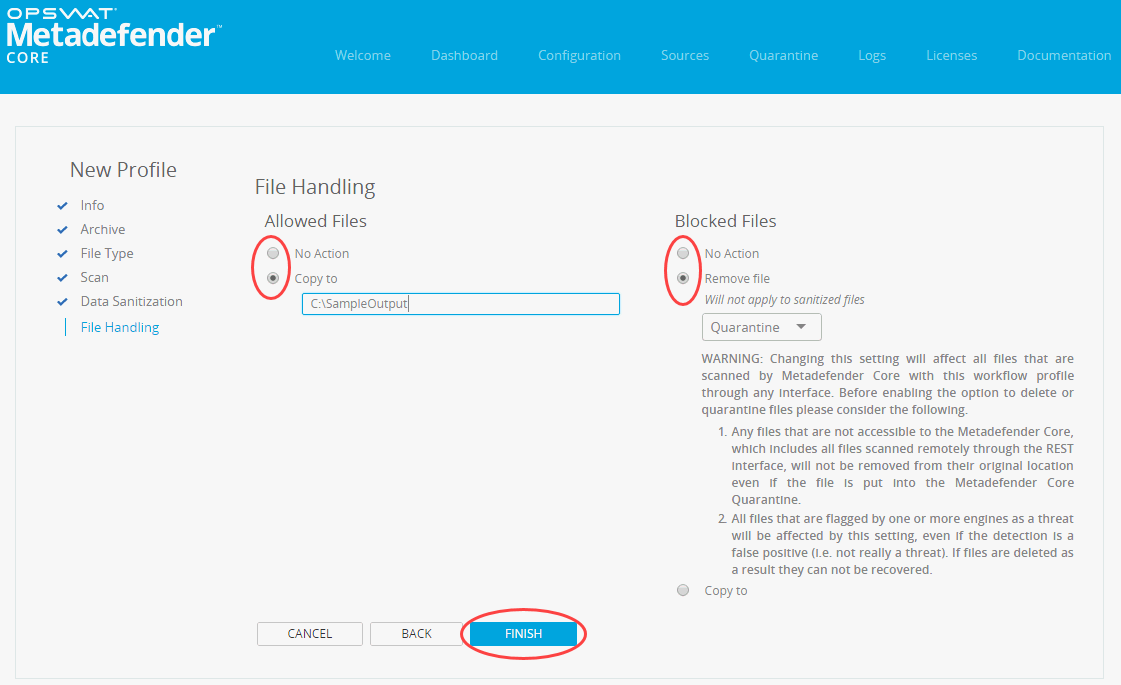This screenshot has width=1121, height=685.
Task: Go to the Dashboard tab
Action: tap(464, 55)
